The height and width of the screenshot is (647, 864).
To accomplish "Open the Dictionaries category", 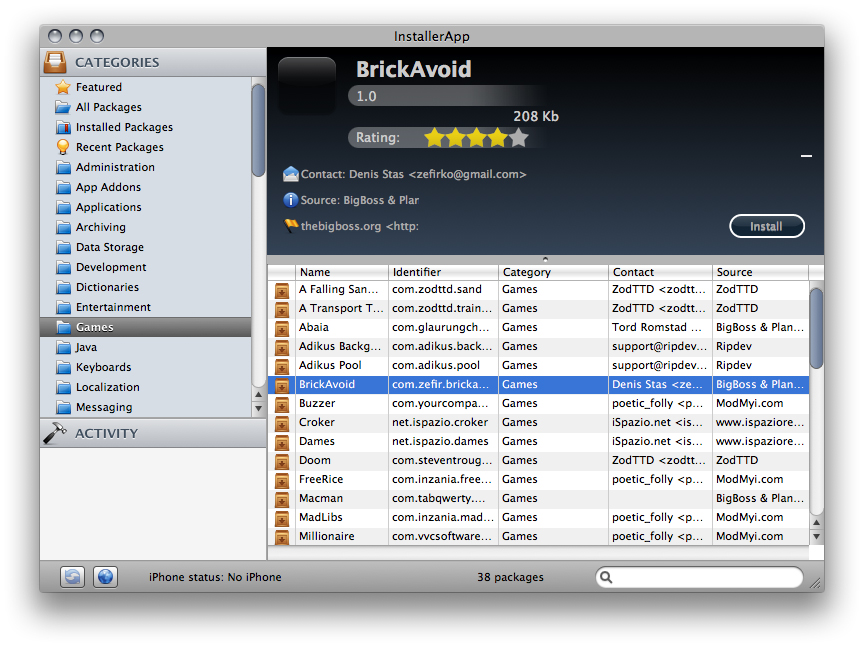I will (x=145, y=287).
